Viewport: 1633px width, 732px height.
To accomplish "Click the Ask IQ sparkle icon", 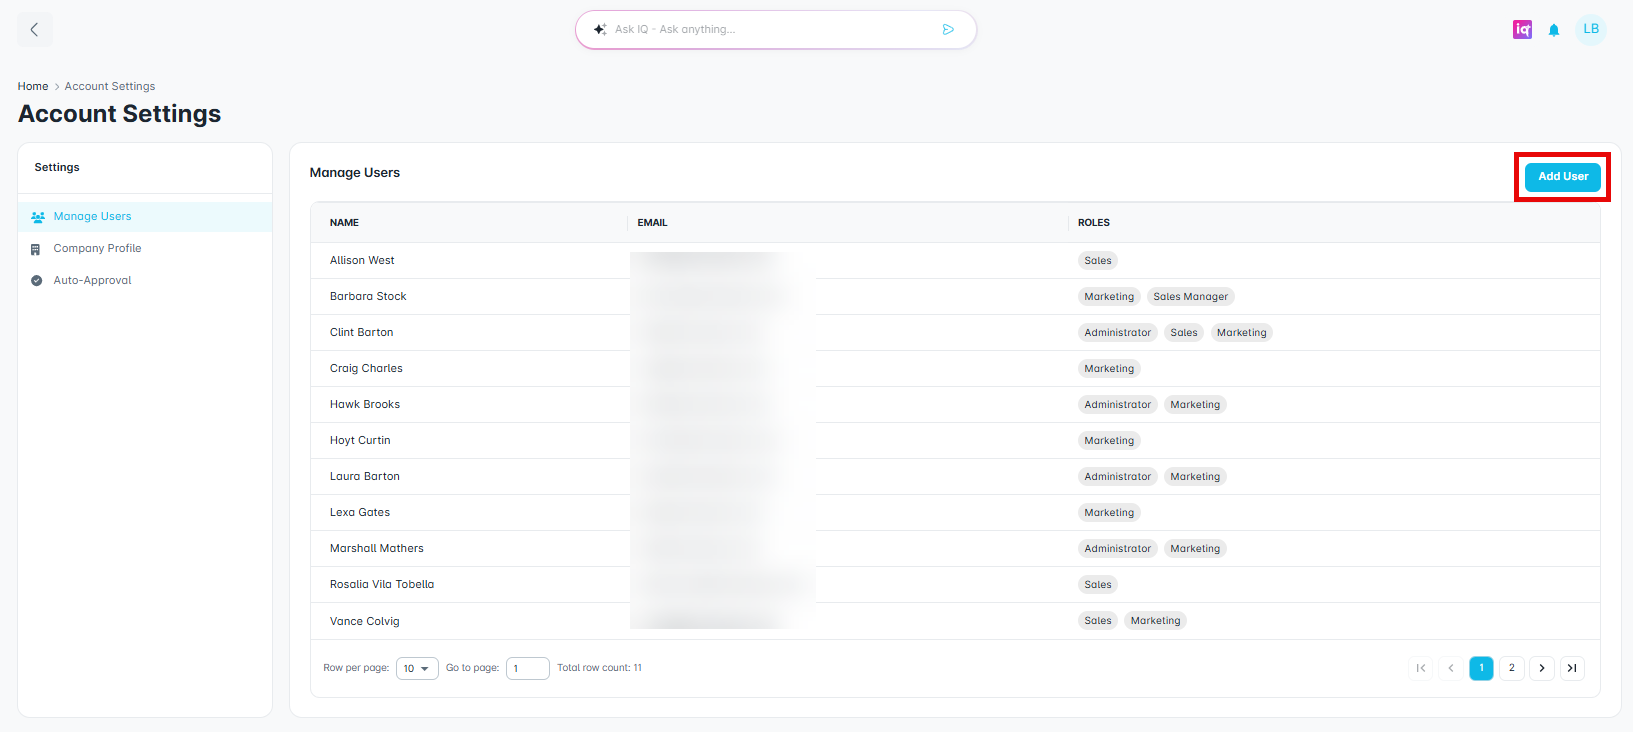I will (600, 30).
